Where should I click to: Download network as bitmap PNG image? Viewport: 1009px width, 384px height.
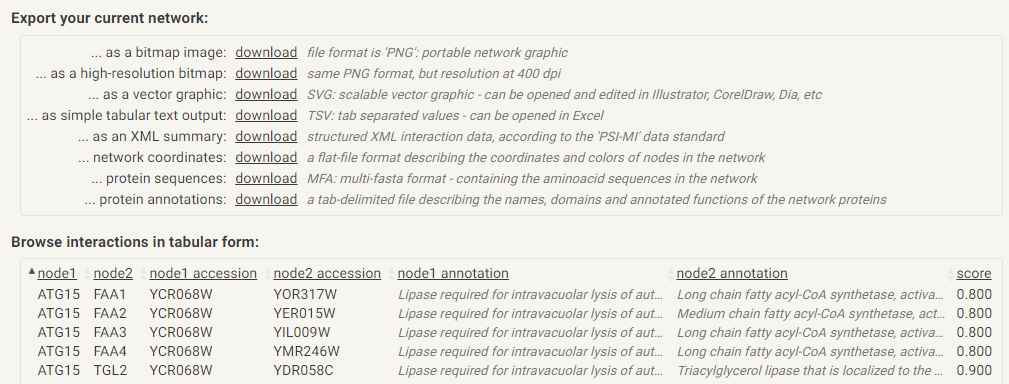click(x=266, y=53)
